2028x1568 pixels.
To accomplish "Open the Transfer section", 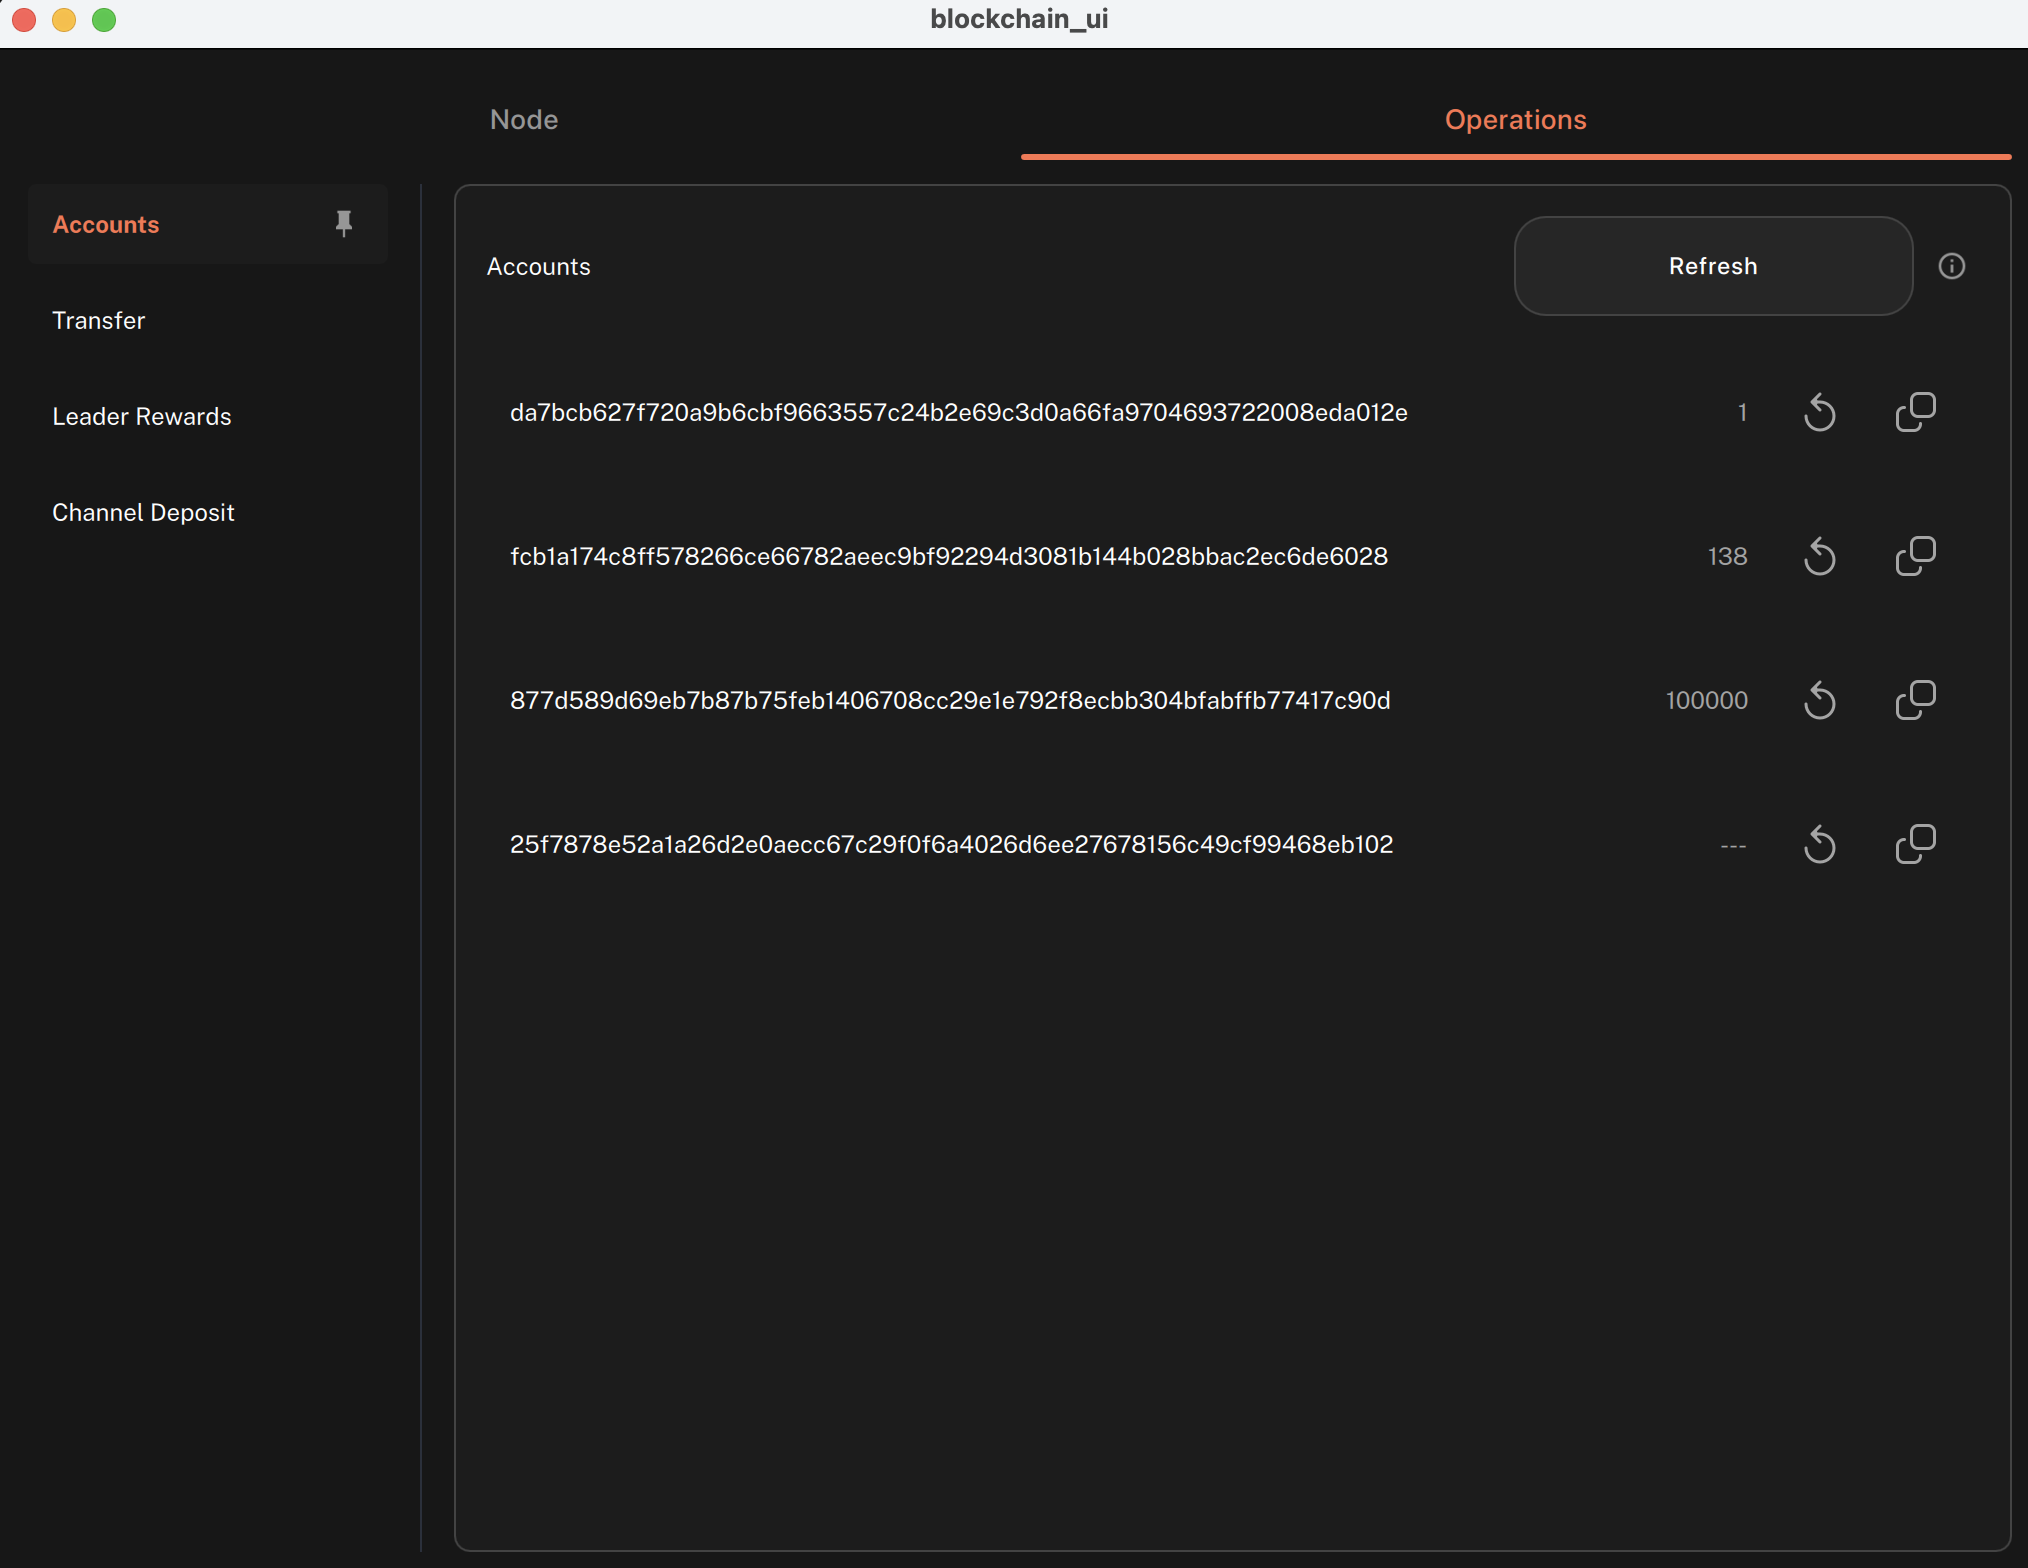I will tap(99, 320).
